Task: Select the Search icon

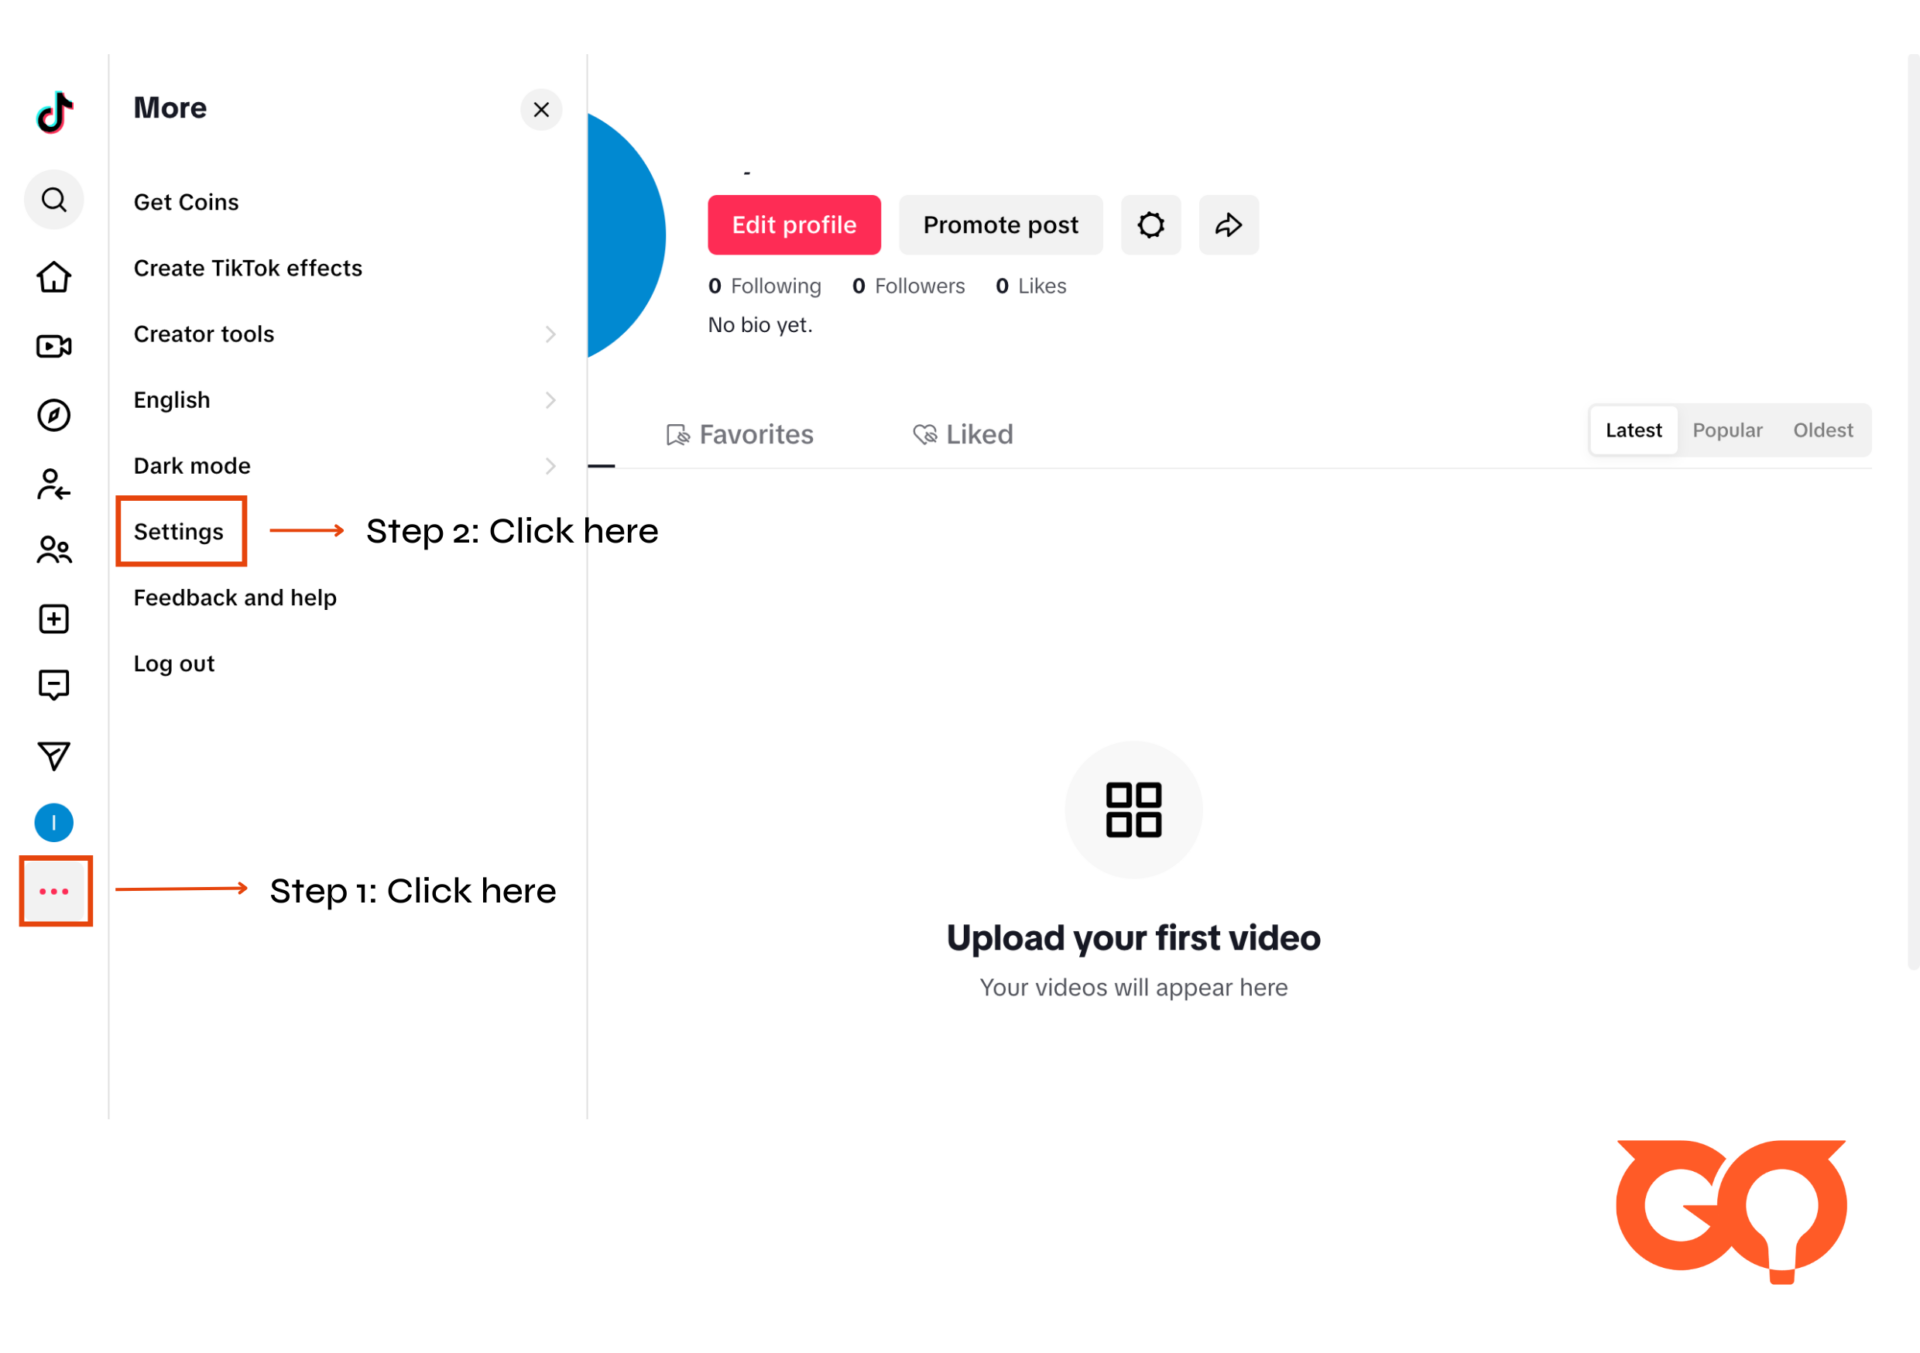Action: 56,199
